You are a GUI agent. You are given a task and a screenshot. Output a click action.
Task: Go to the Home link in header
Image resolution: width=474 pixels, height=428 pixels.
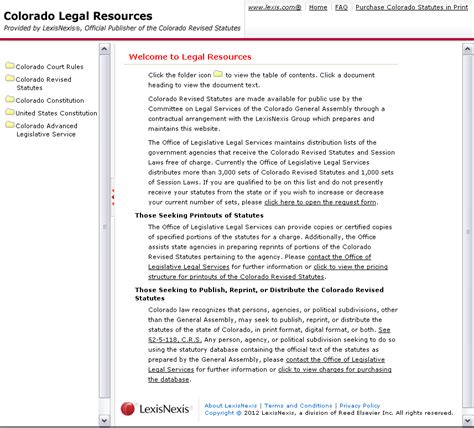tap(318, 7)
